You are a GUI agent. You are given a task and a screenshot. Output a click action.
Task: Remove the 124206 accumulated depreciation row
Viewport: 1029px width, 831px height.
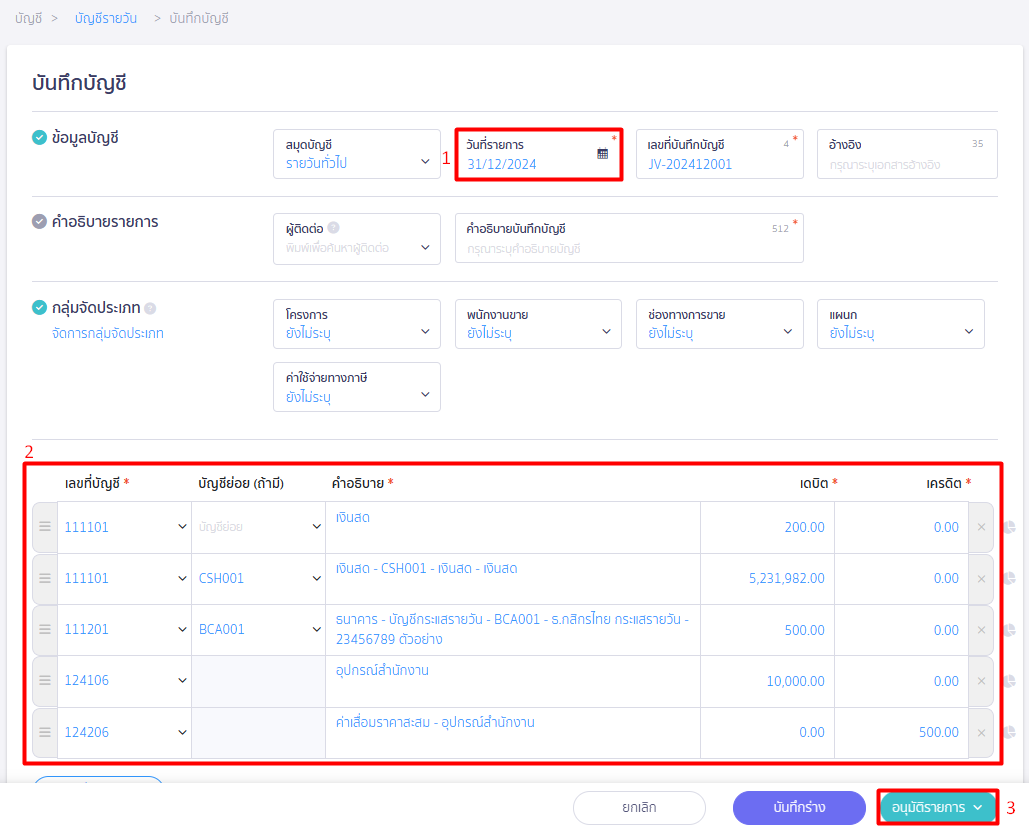pyautogui.click(x=981, y=732)
